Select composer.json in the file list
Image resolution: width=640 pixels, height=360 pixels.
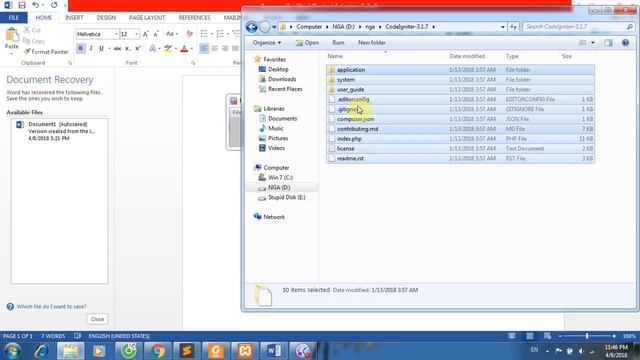[460, 119]
